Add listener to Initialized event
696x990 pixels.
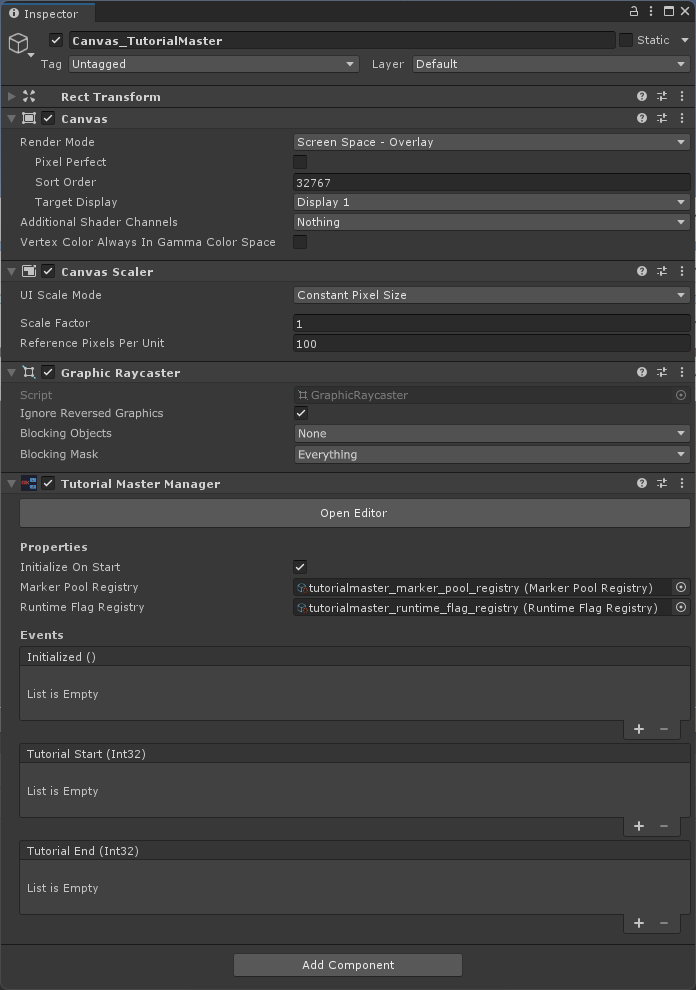[x=639, y=729]
